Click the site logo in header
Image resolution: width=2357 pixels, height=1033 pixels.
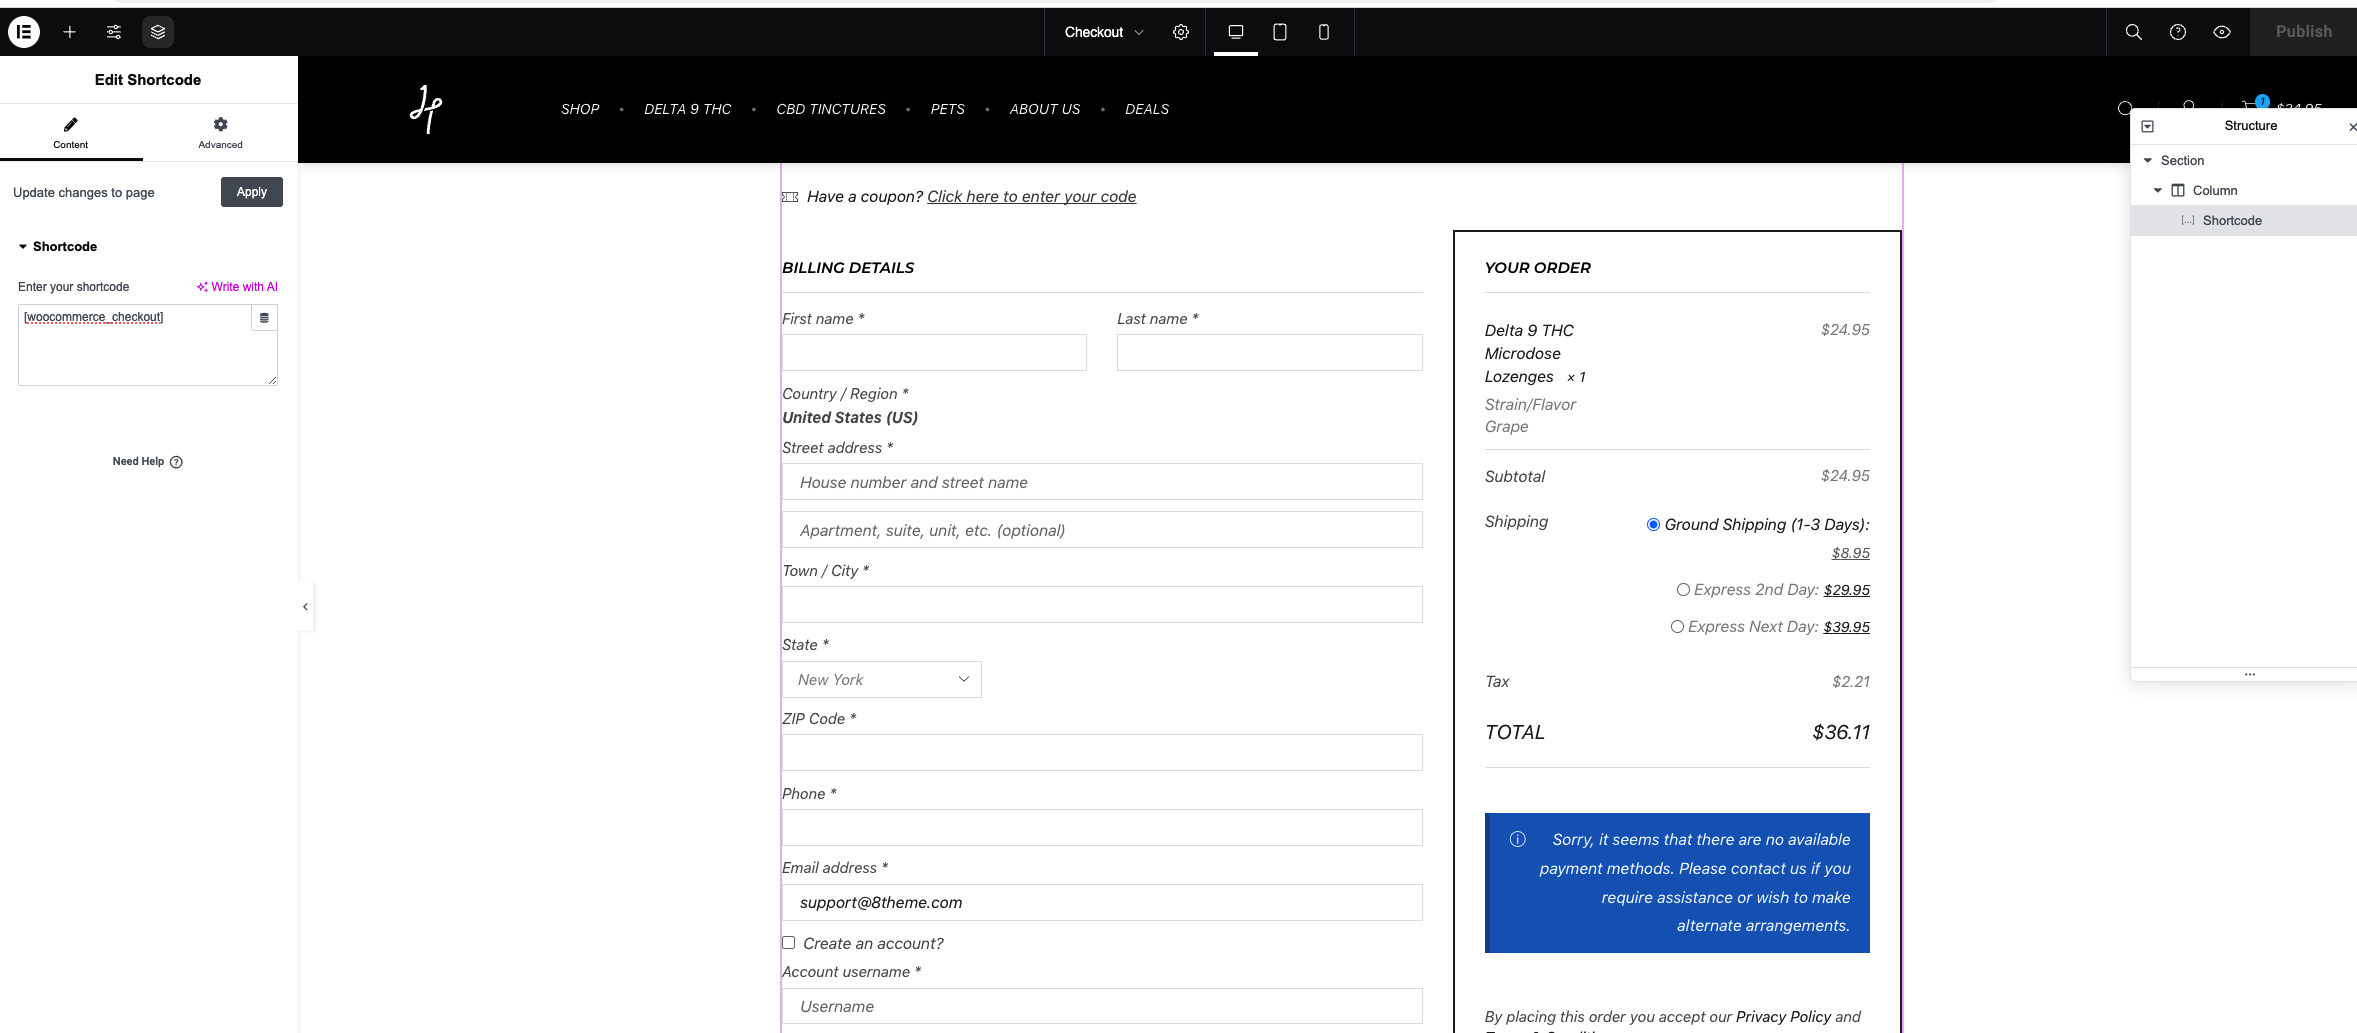[x=426, y=109]
